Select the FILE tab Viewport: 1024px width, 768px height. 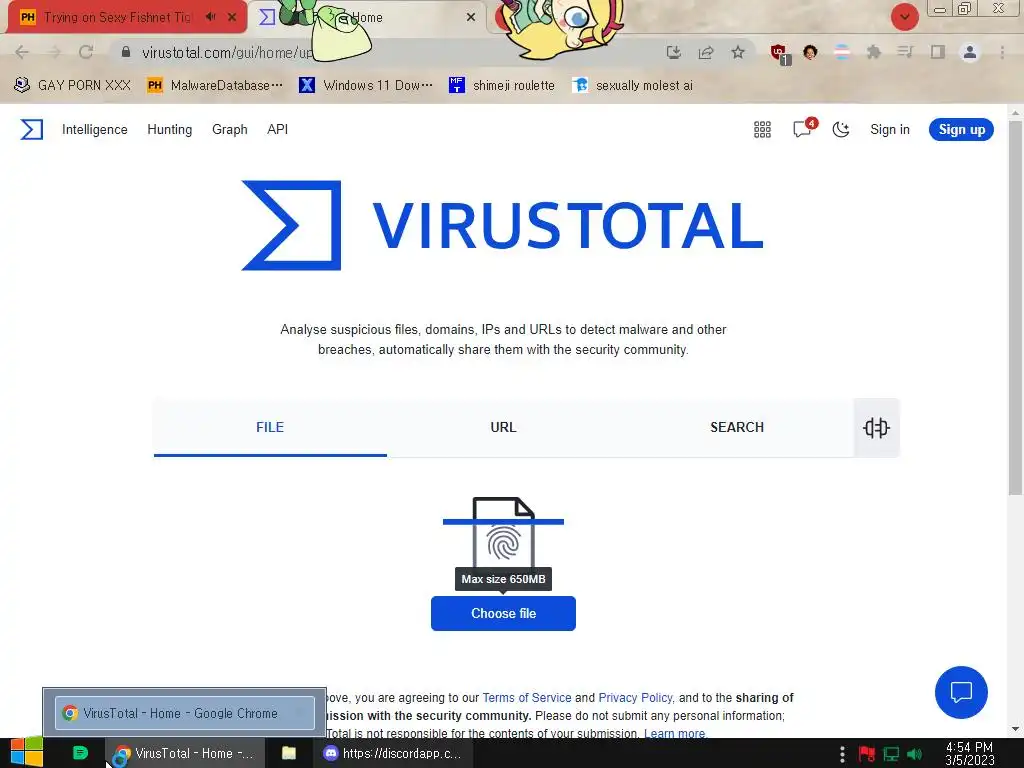coord(270,427)
